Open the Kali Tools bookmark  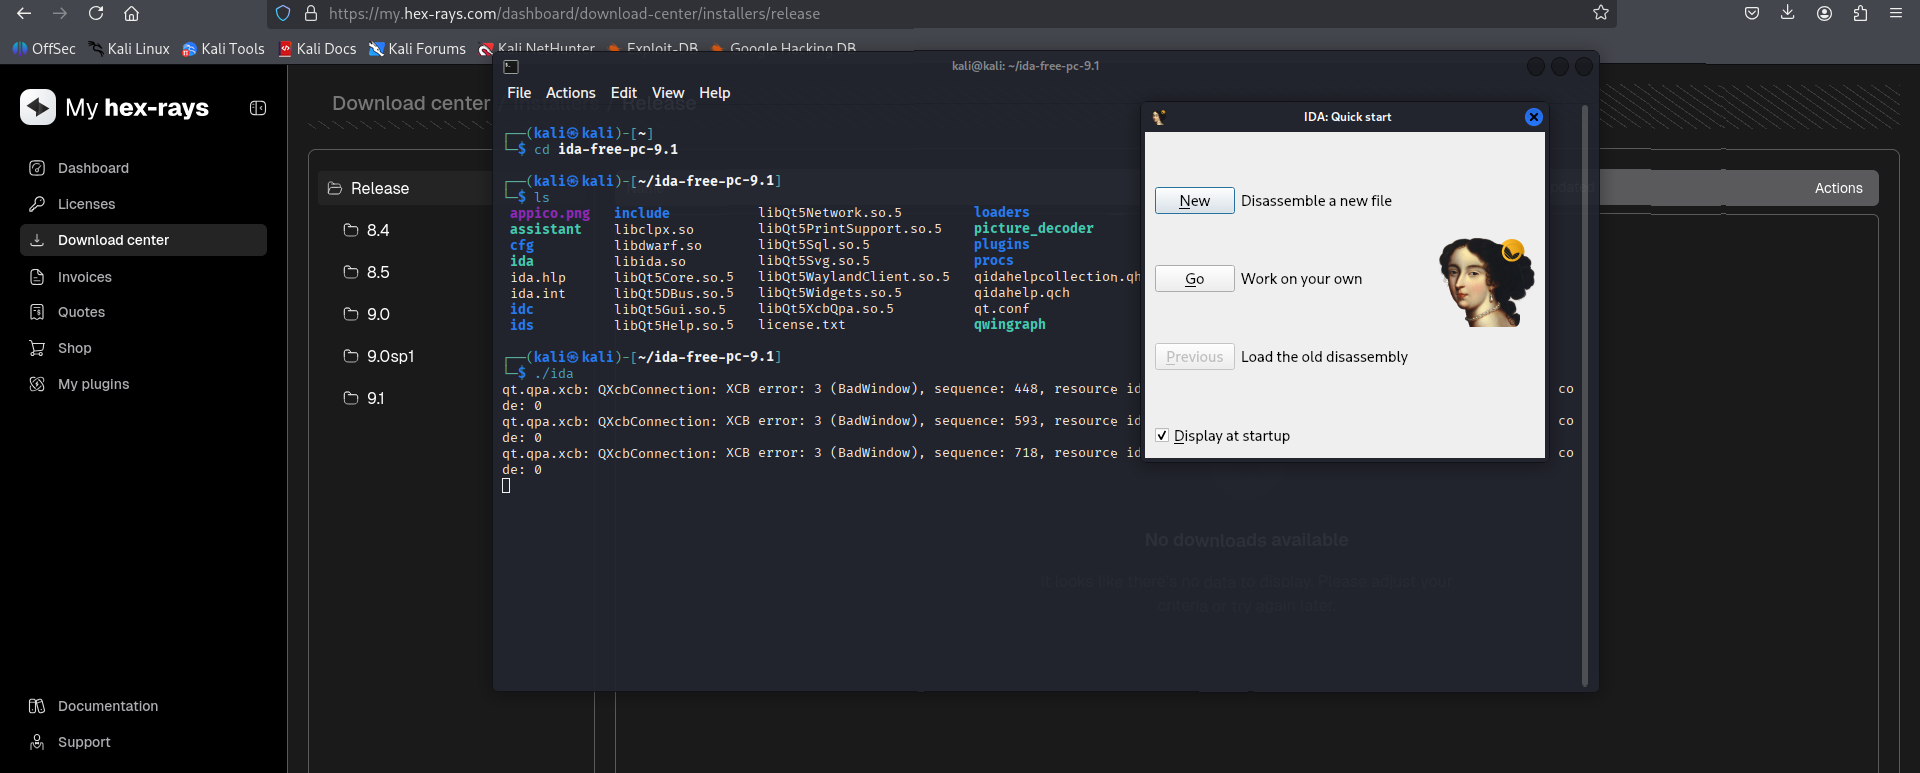coord(223,48)
